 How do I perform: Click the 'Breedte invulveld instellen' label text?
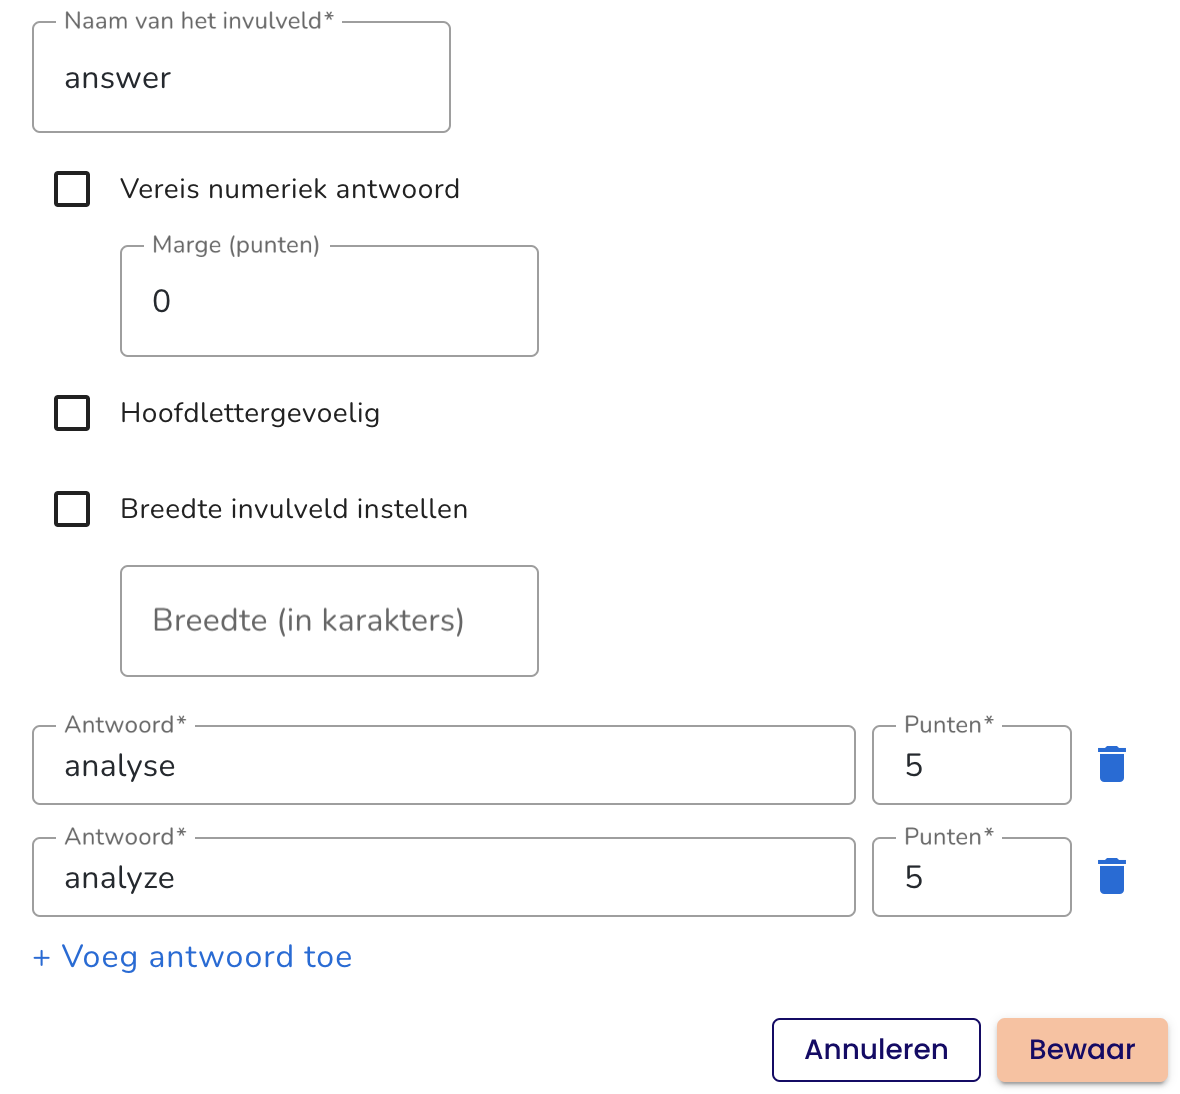[294, 509]
